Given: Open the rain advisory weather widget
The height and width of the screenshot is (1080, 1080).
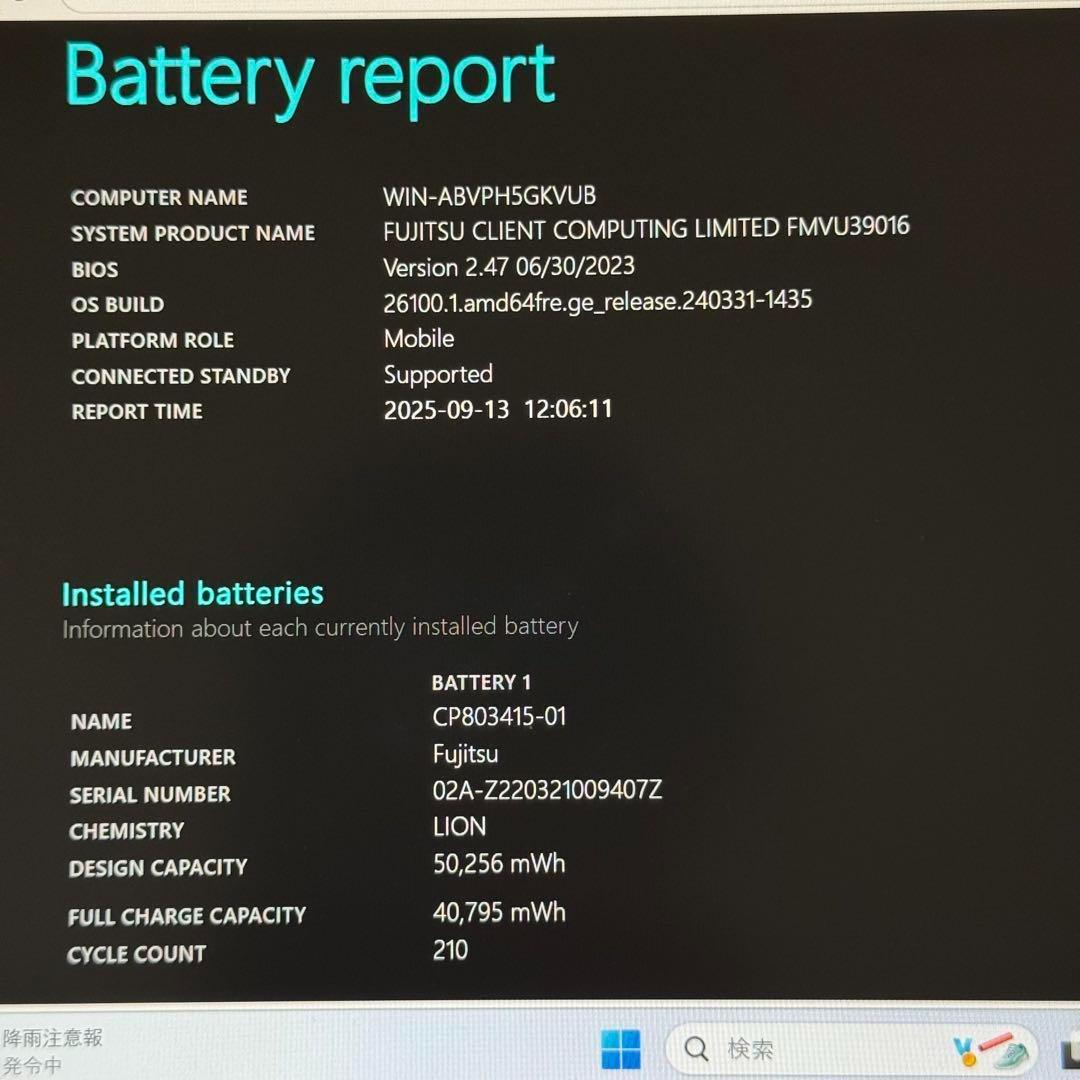Looking at the screenshot, I should point(52,1050).
